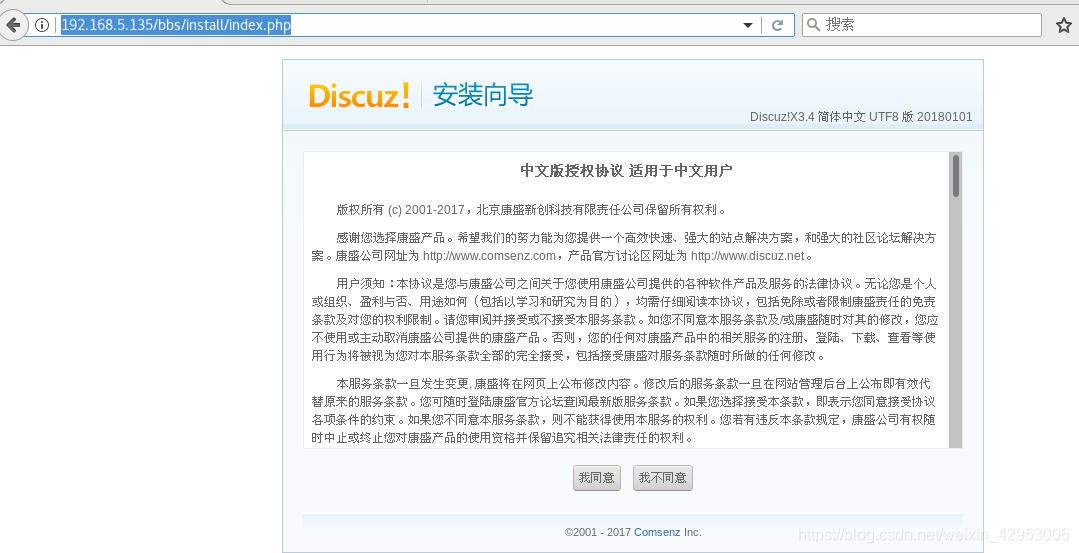
Task: Bookmark this page with the star icon
Action: (x=1063, y=25)
